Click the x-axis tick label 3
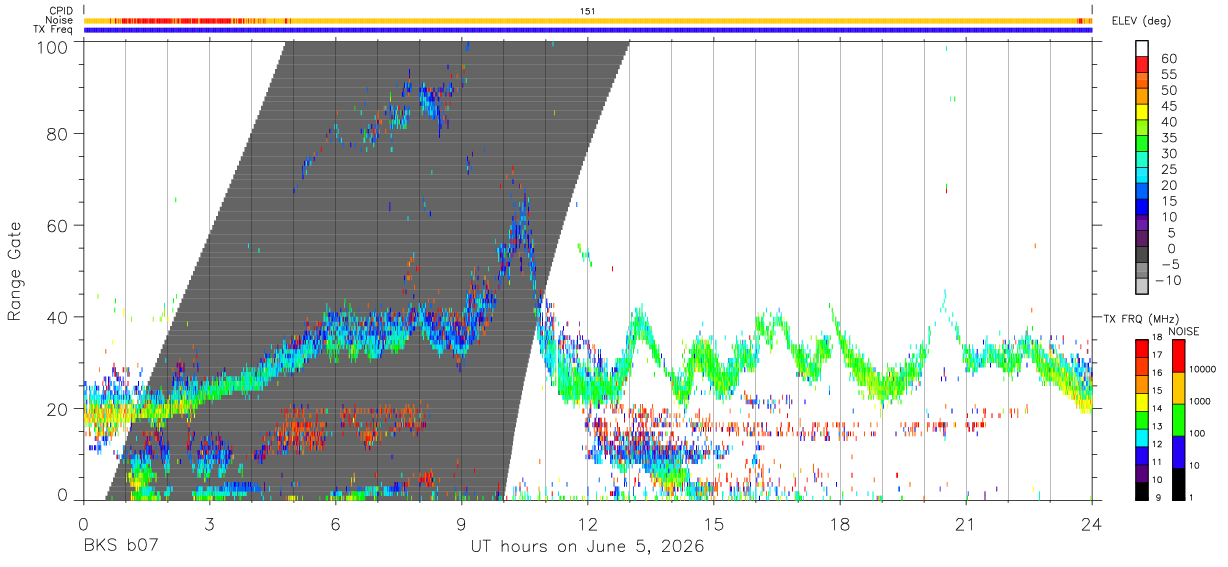1228x567 pixels. click(210, 524)
